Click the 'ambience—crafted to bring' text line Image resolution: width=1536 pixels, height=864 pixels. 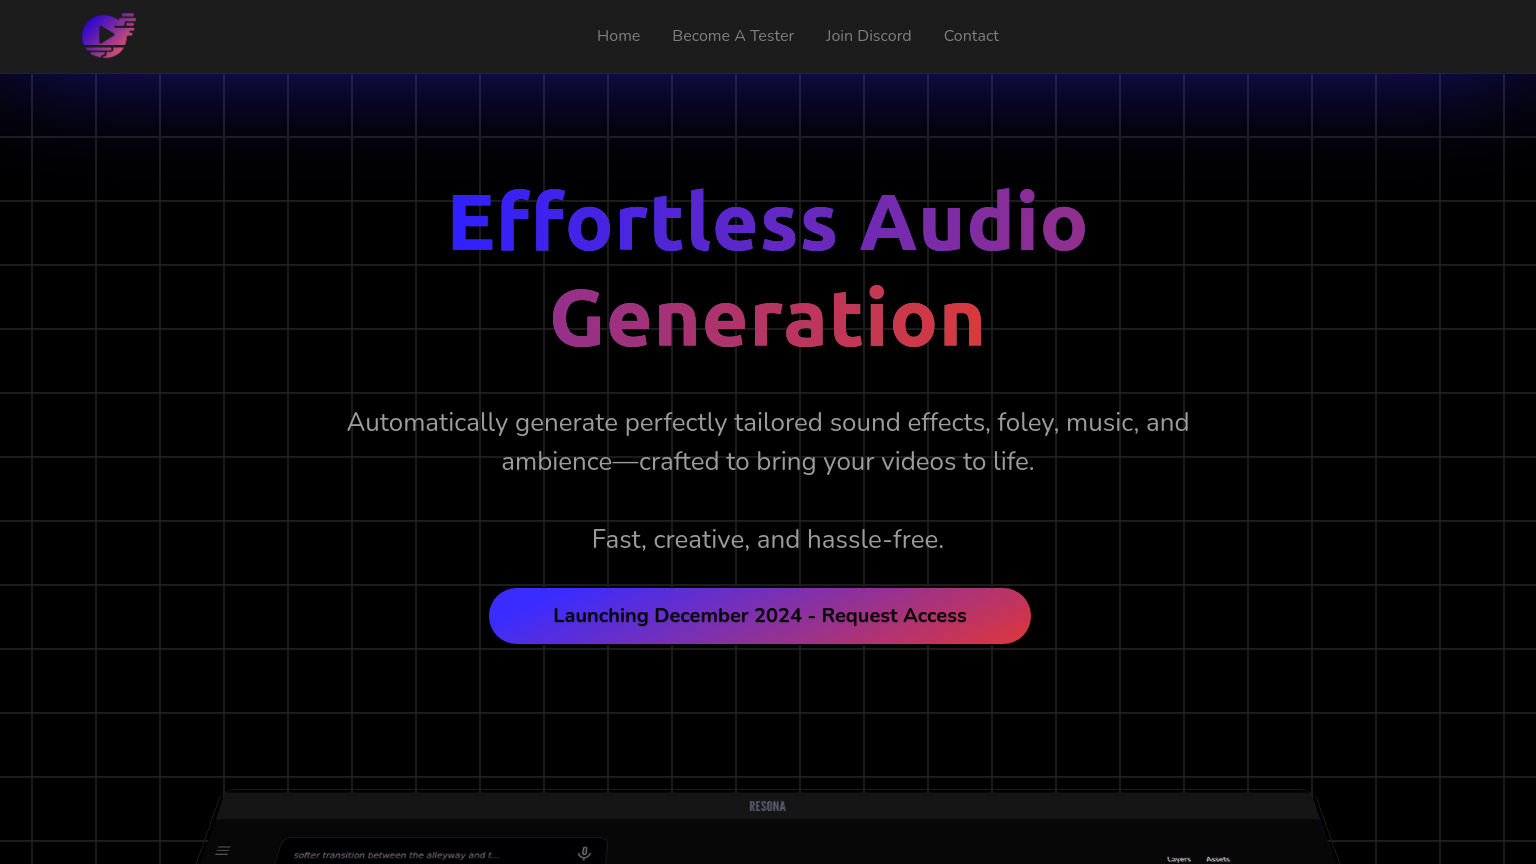pos(767,461)
